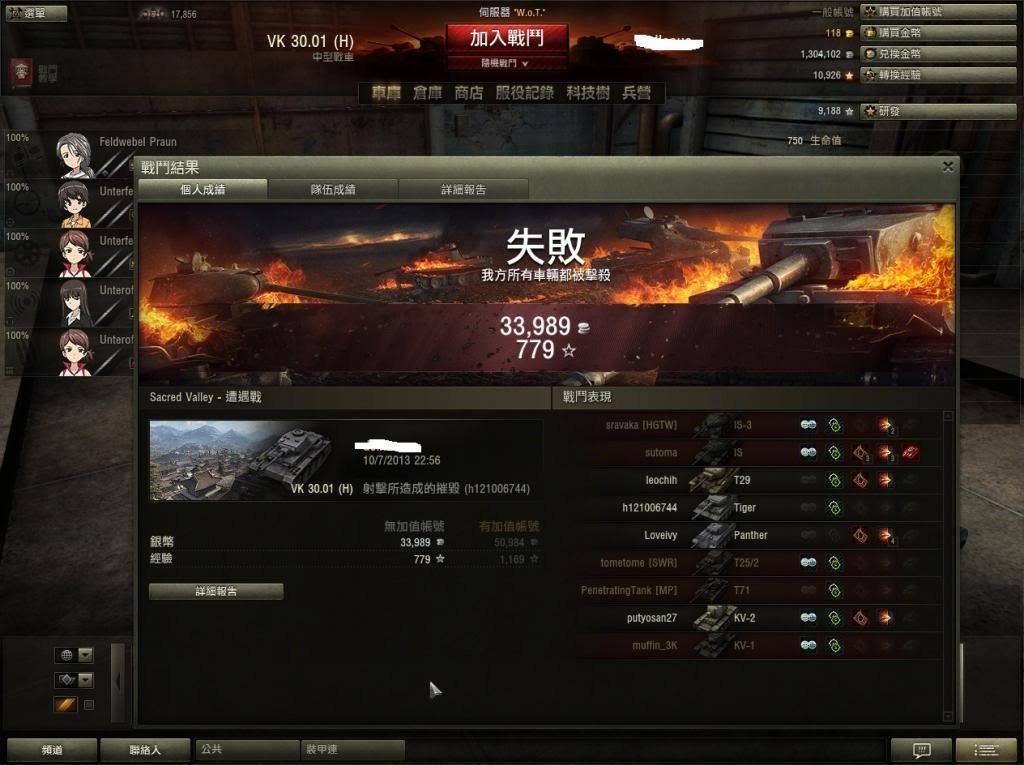This screenshot has height=765, width=1024.
Task: Click the grey-haired Feldwebel Praun crew portrait
Action: pos(74,155)
